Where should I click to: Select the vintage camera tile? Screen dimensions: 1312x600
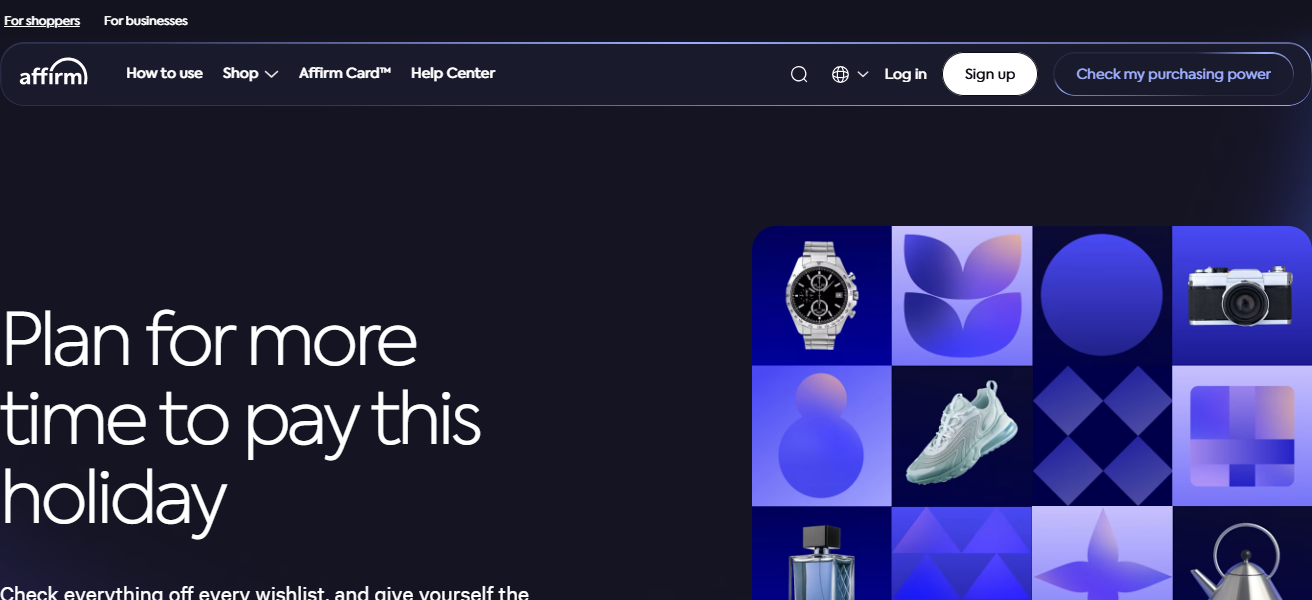[x=1241, y=296]
